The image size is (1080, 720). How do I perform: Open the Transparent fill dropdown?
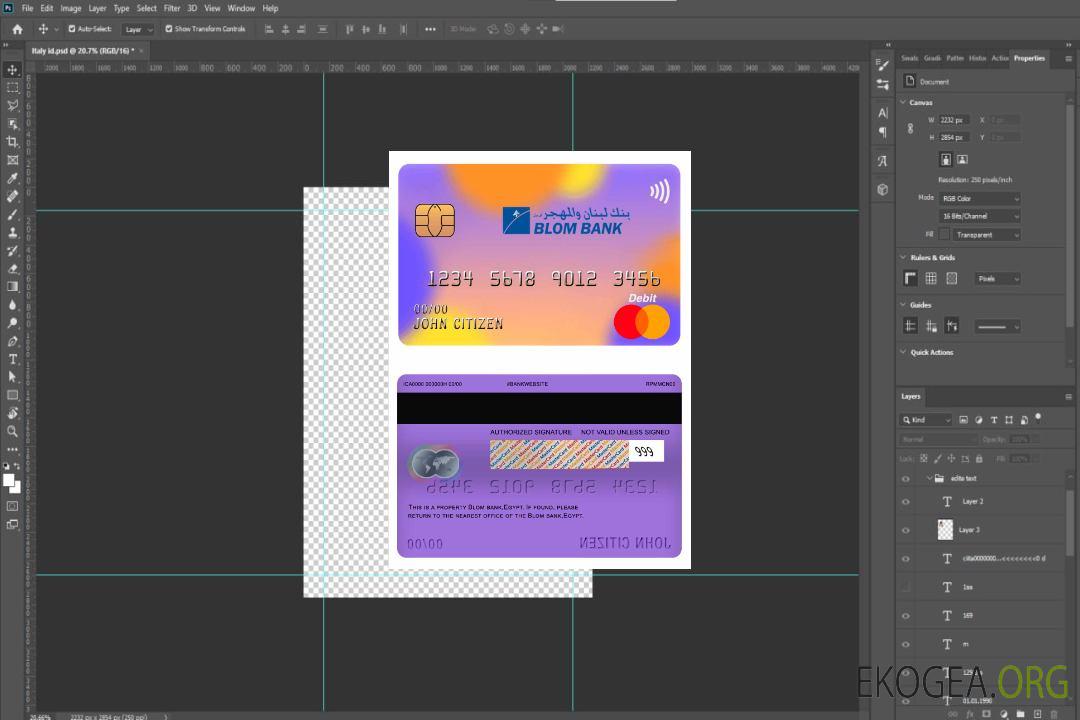(987, 235)
